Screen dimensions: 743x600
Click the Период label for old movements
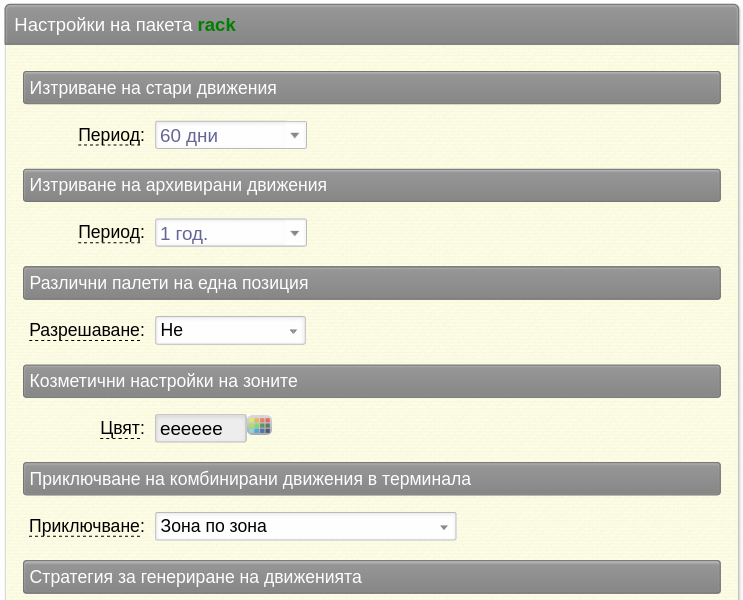(x=111, y=136)
